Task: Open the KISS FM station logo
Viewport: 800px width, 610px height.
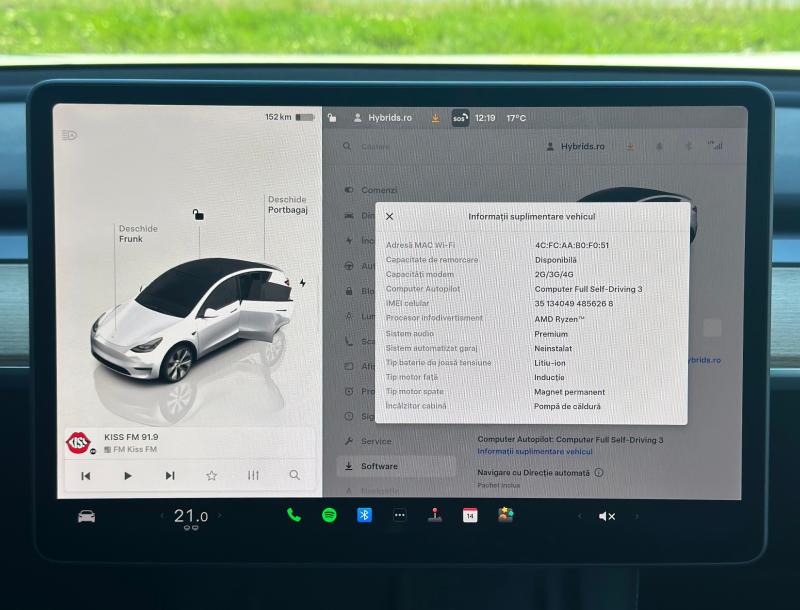Action: [79, 443]
